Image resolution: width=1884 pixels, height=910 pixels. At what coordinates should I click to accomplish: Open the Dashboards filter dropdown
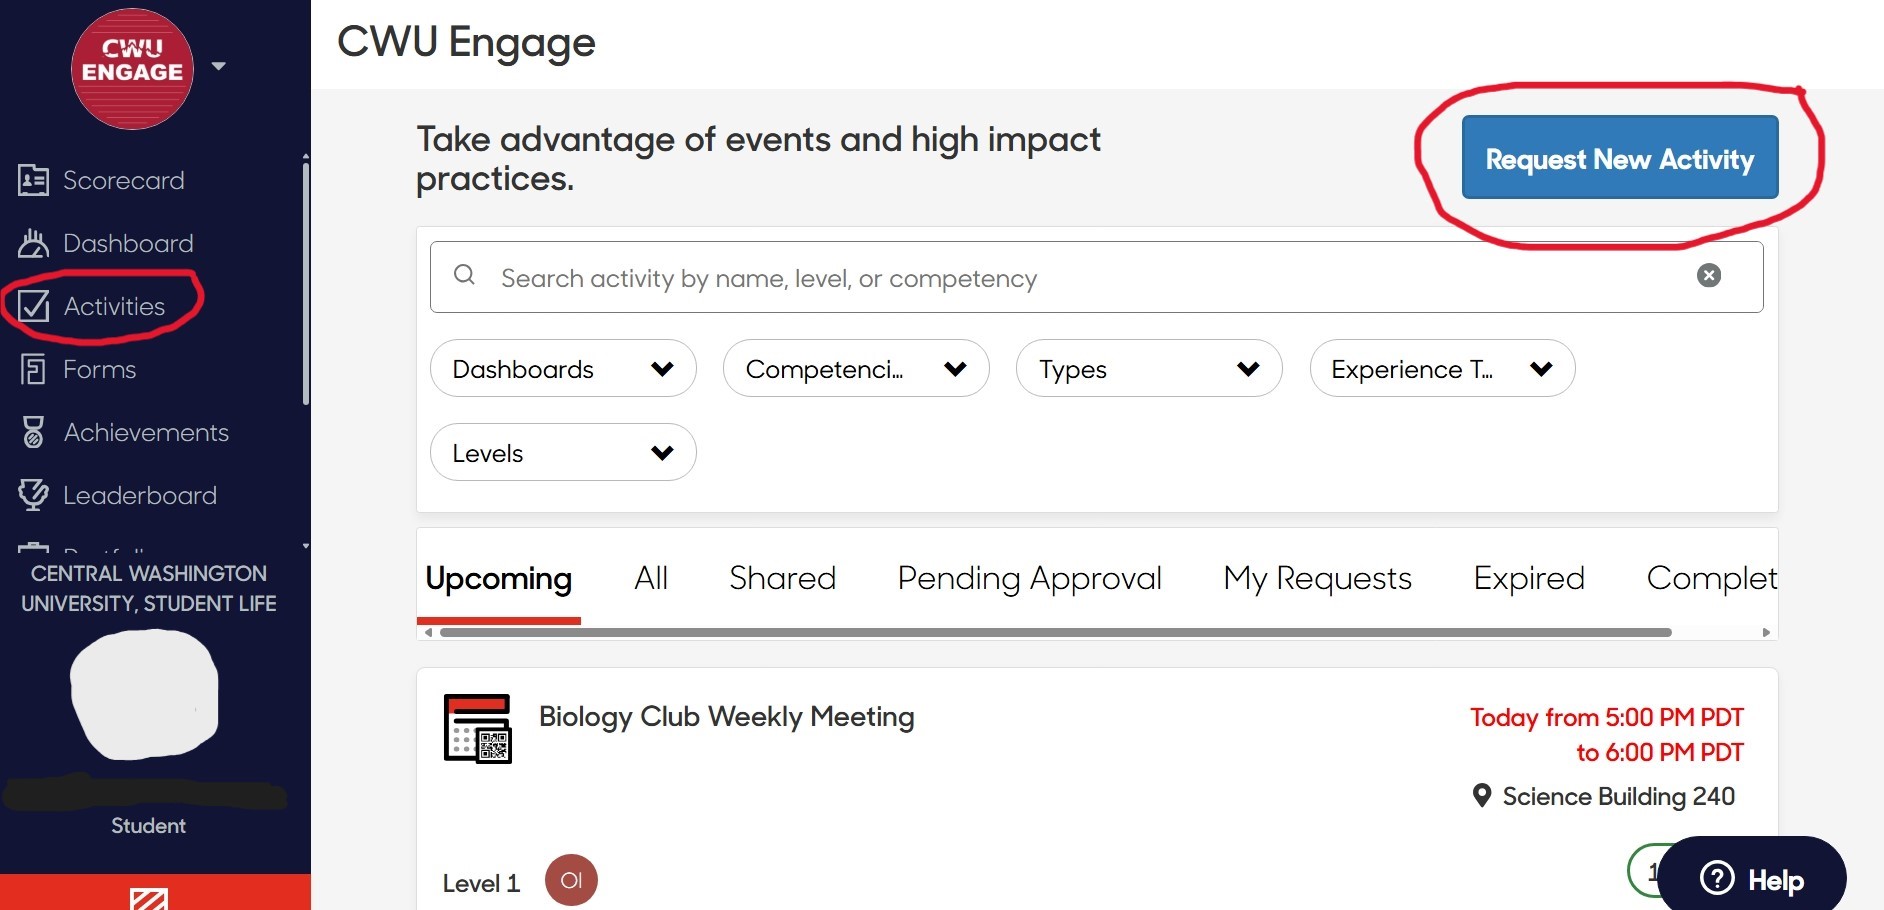[562, 368]
